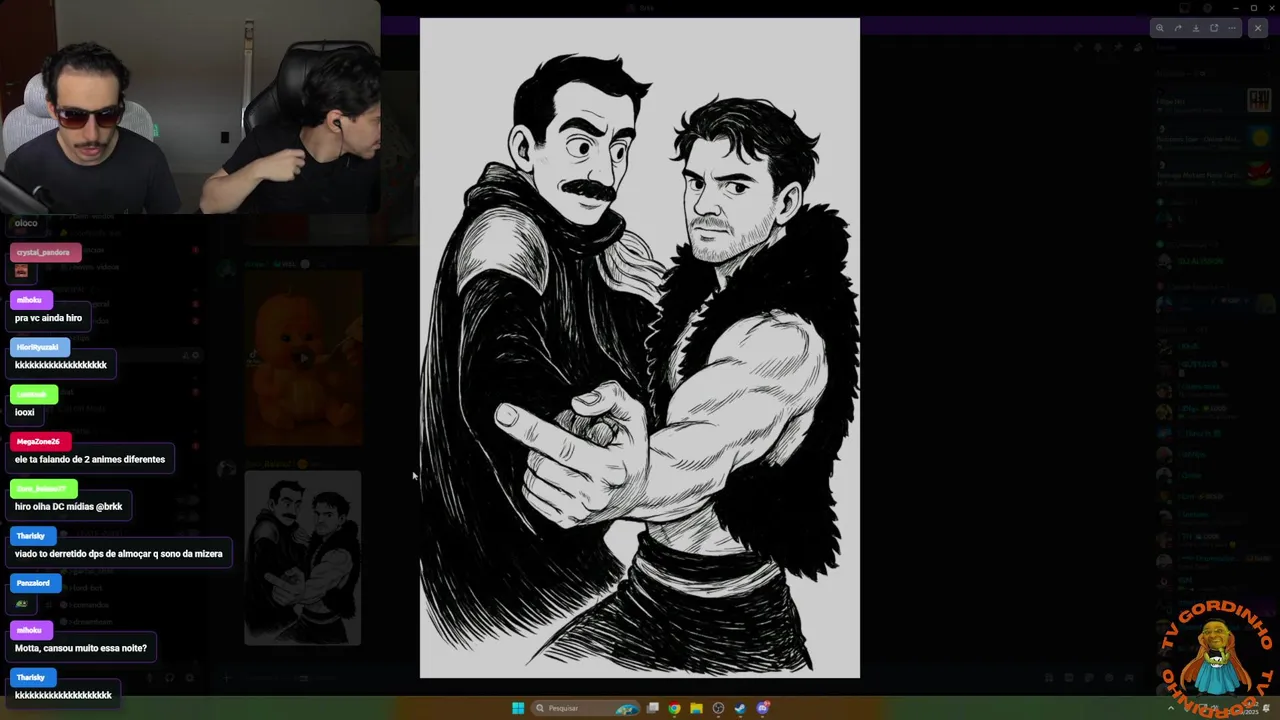Screen dimensions: 1280x720
Task: Open the three-dots more options menu
Action: [1232, 28]
